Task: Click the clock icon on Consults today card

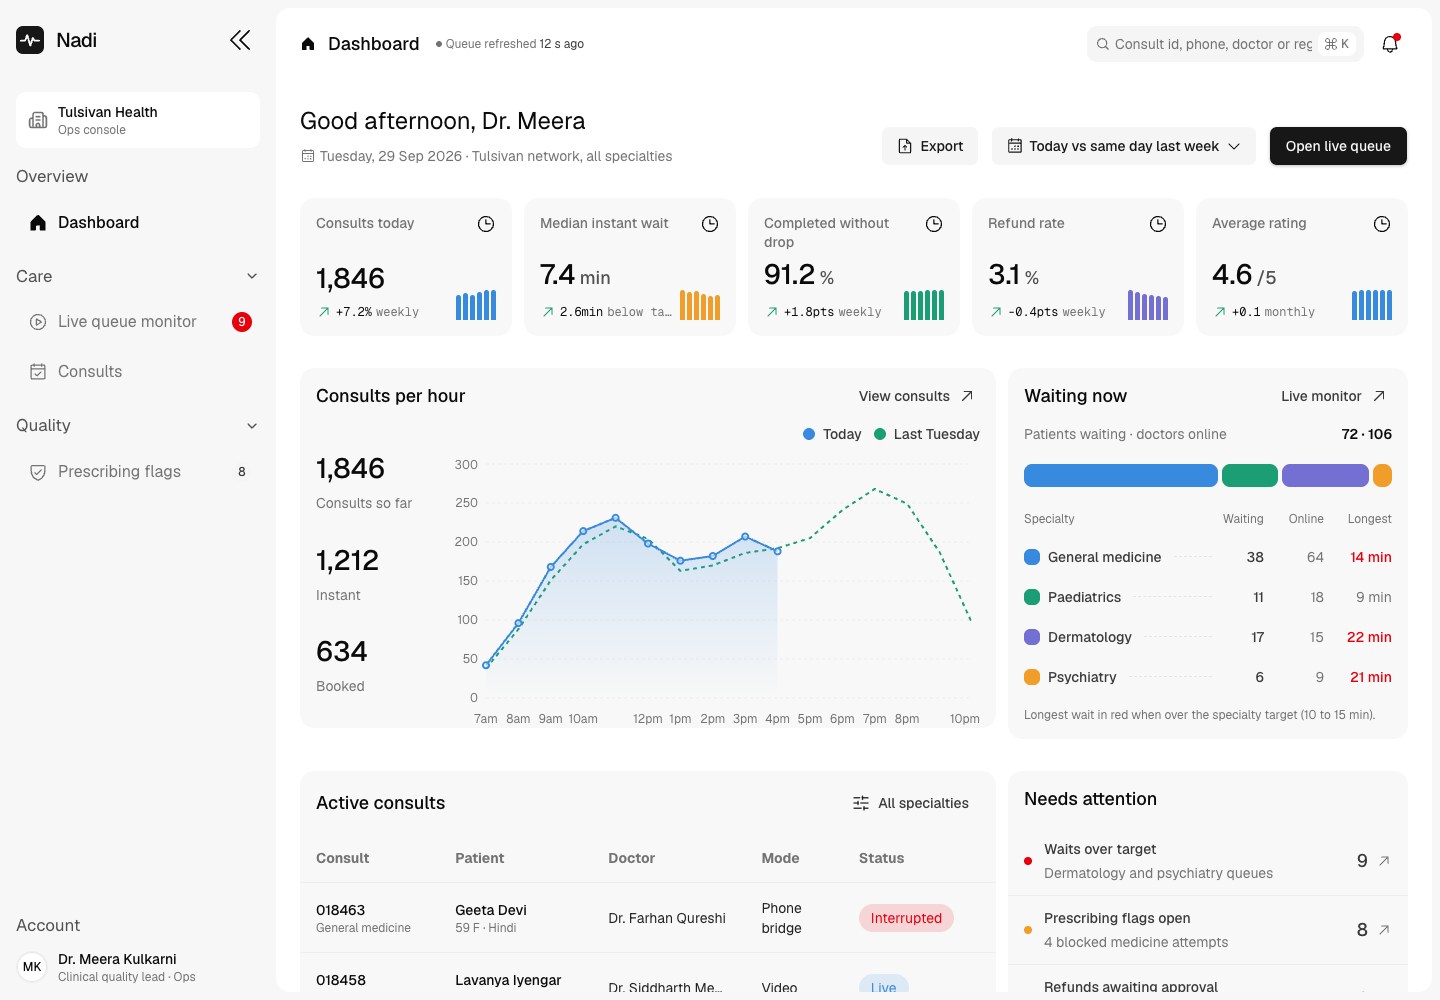Action: click(x=486, y=224)
